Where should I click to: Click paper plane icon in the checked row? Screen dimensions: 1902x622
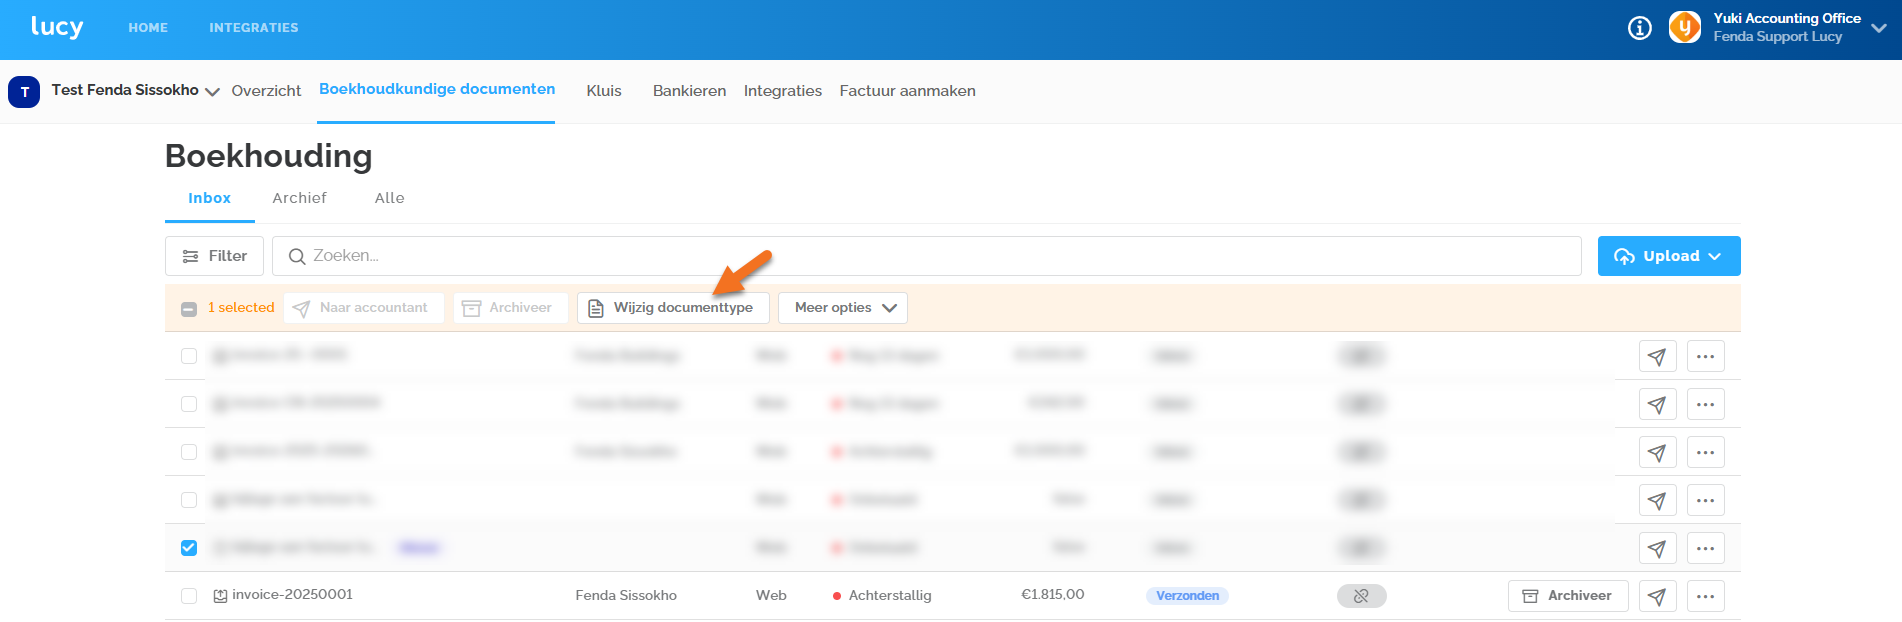click(x=1657, y=548)
